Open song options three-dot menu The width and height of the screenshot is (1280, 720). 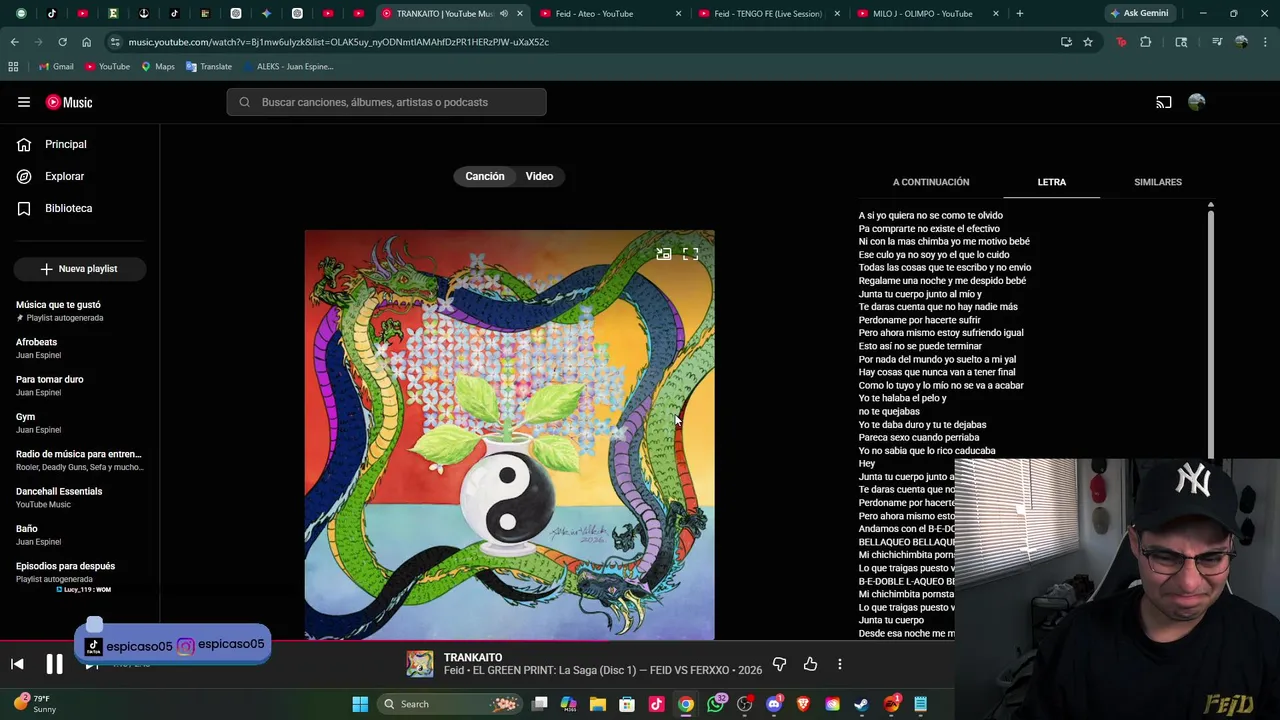(x=840, y=664)
